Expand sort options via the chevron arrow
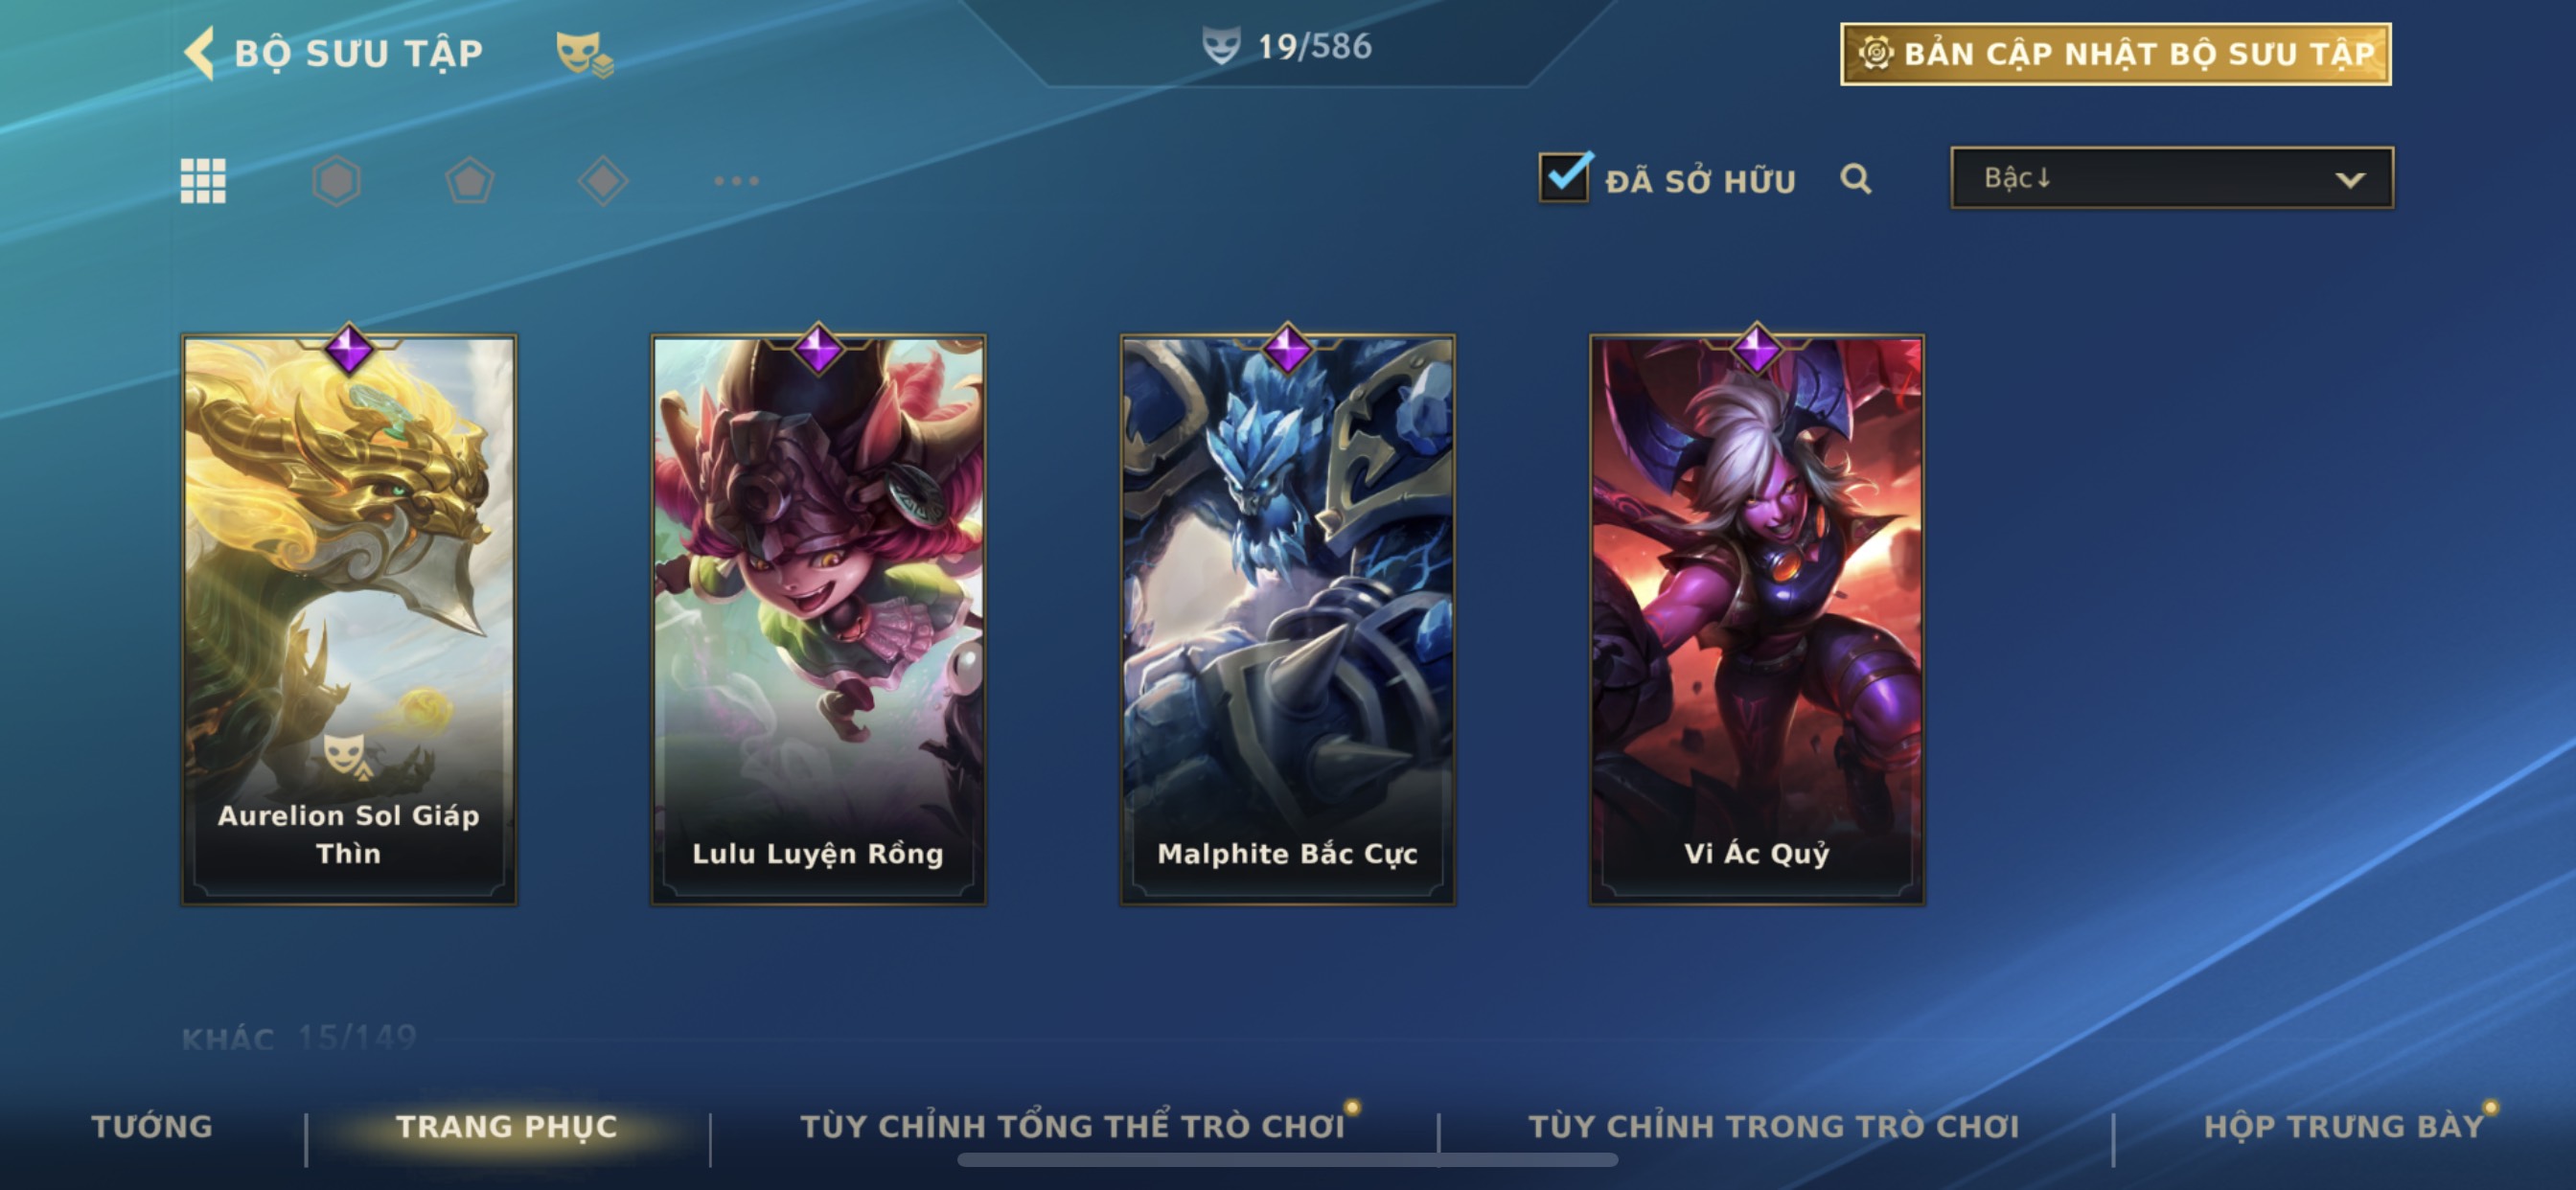 (x=2350, y=180)
